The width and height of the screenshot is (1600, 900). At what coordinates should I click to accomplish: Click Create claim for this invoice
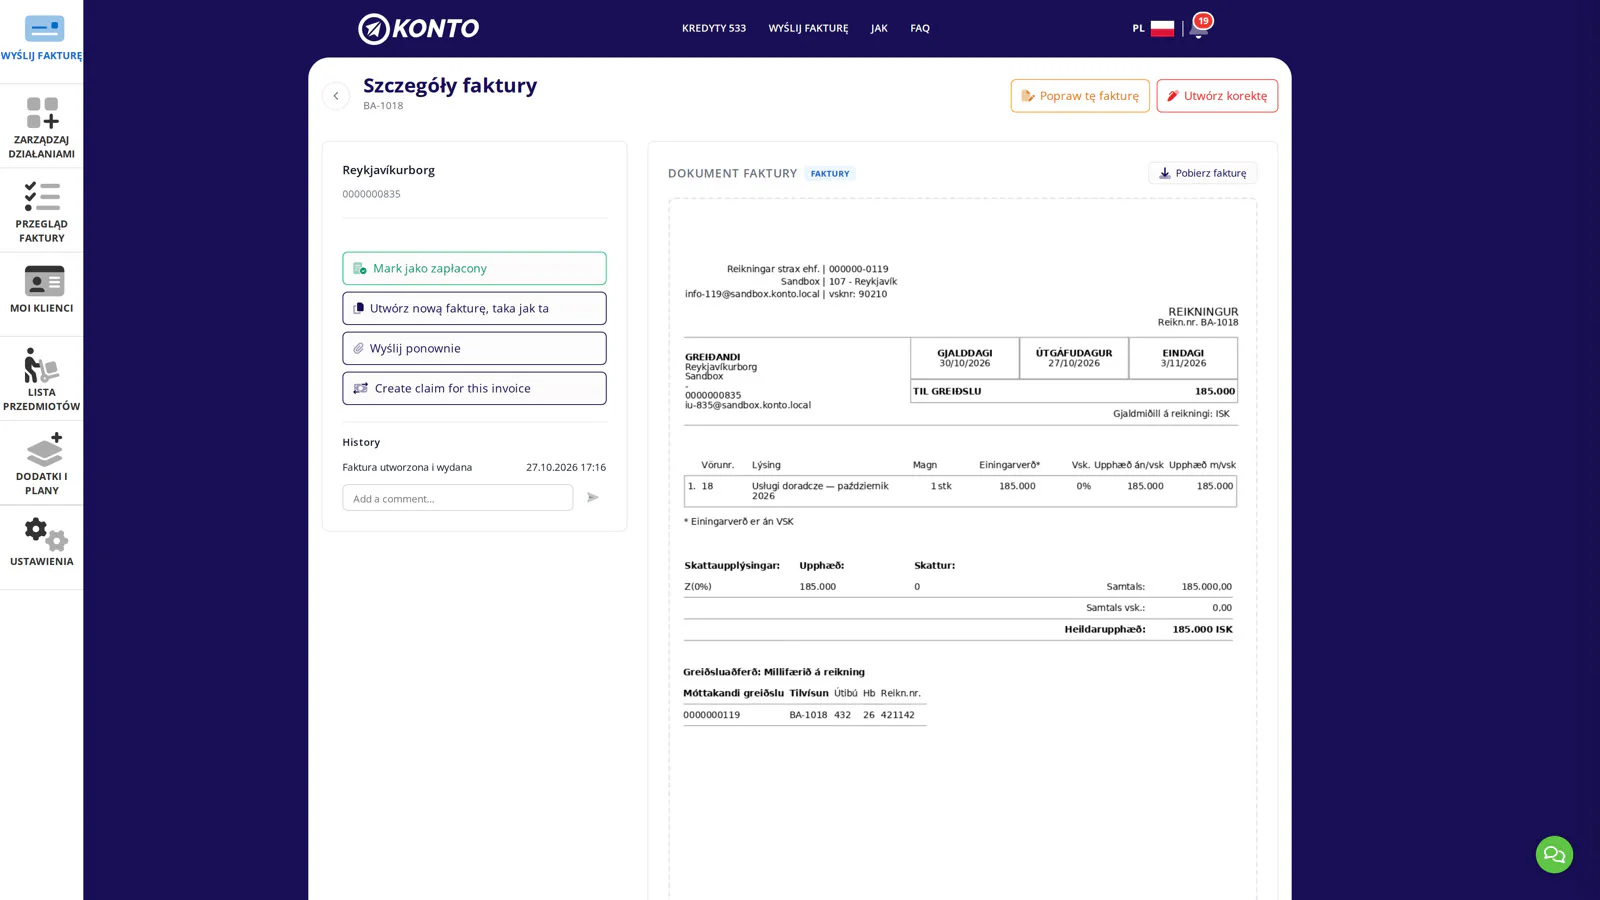point(474,388)
